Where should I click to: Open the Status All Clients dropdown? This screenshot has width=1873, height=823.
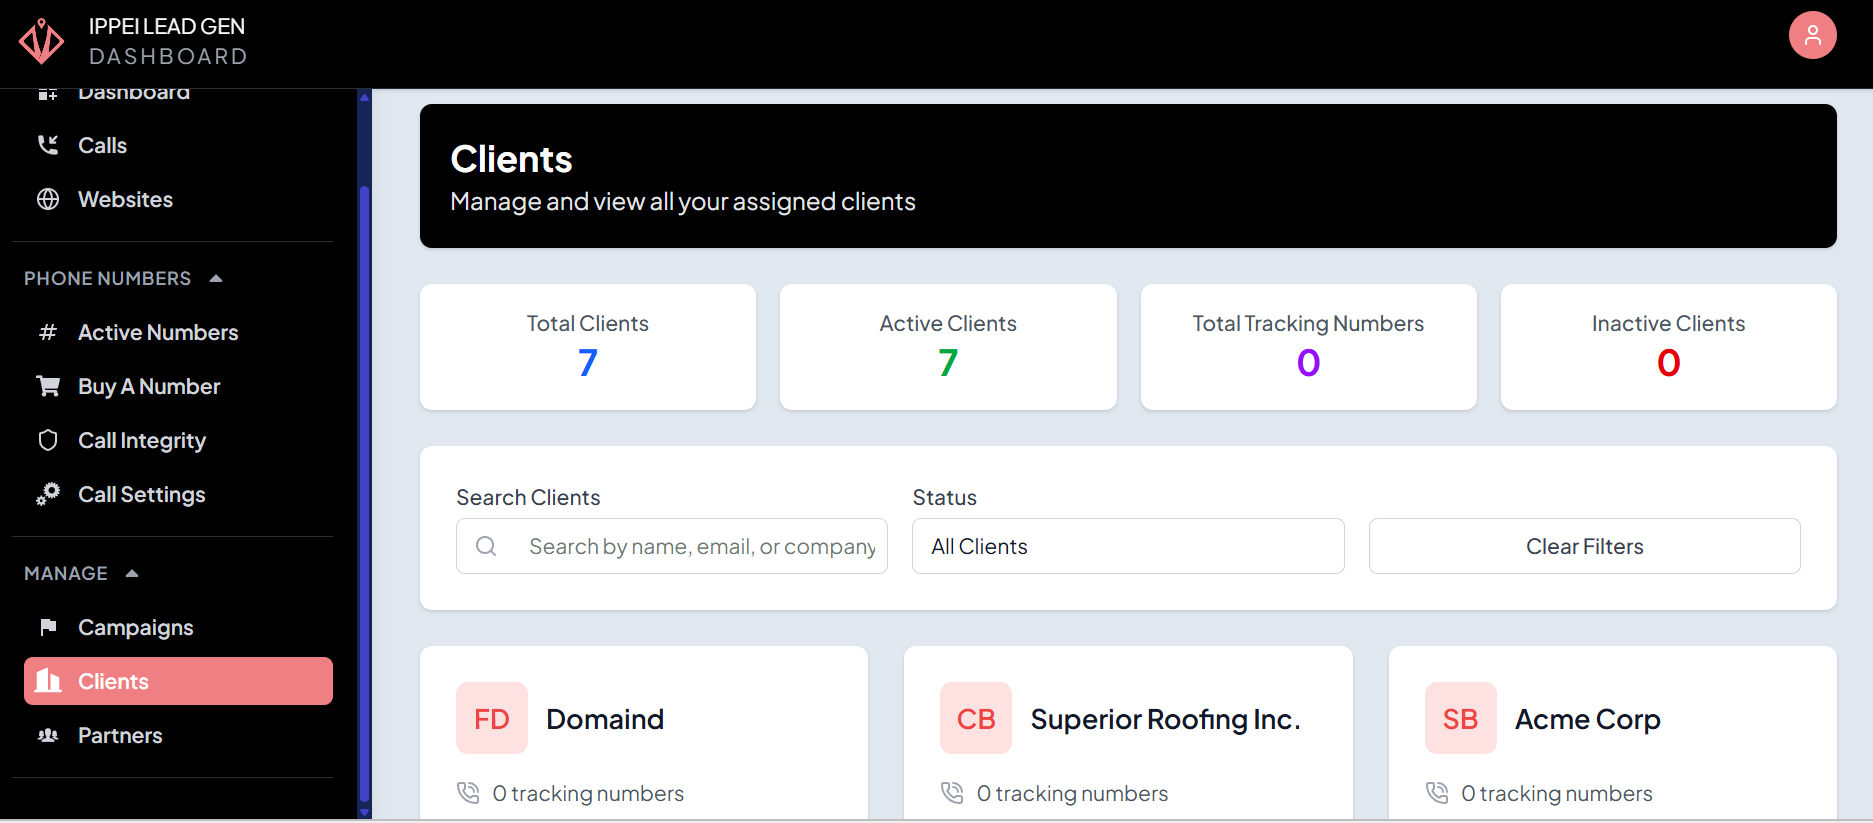point(1128,546)
